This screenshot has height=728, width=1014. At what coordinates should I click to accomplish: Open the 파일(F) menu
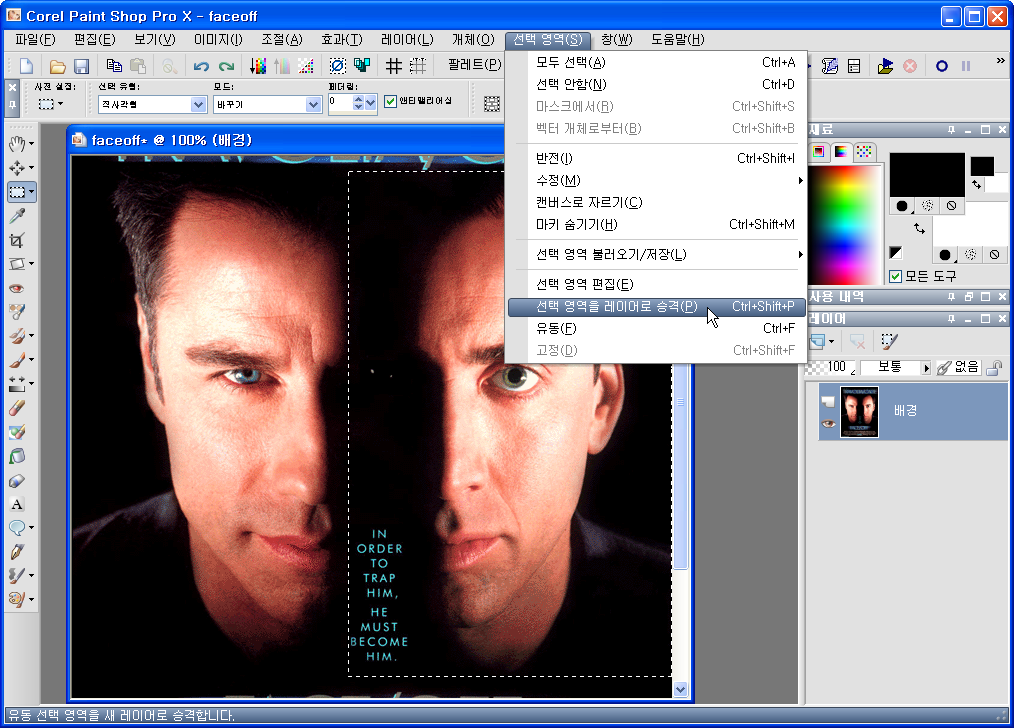pyautogui.click(x=36, y=39)
